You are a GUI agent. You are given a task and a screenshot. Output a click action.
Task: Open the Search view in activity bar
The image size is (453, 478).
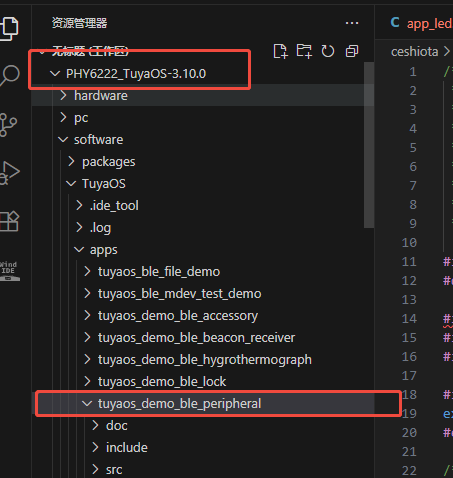coord(9,76)
